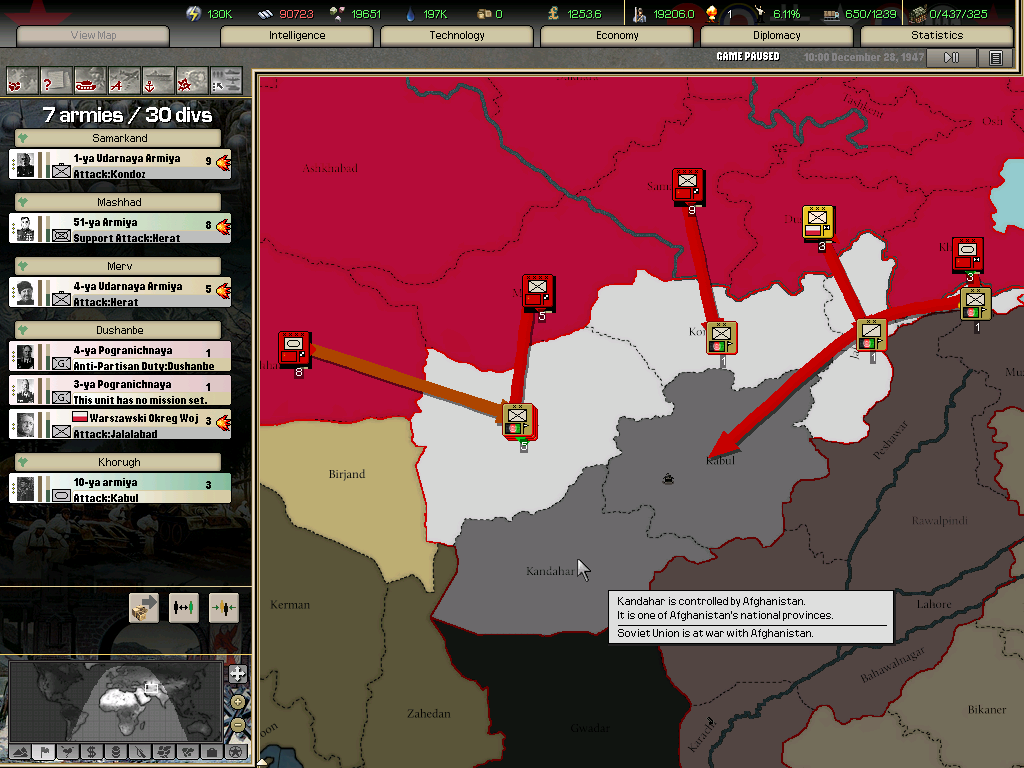
Task: Select the 9-division army counter at Samarkand
Action: tap(687, 185)
